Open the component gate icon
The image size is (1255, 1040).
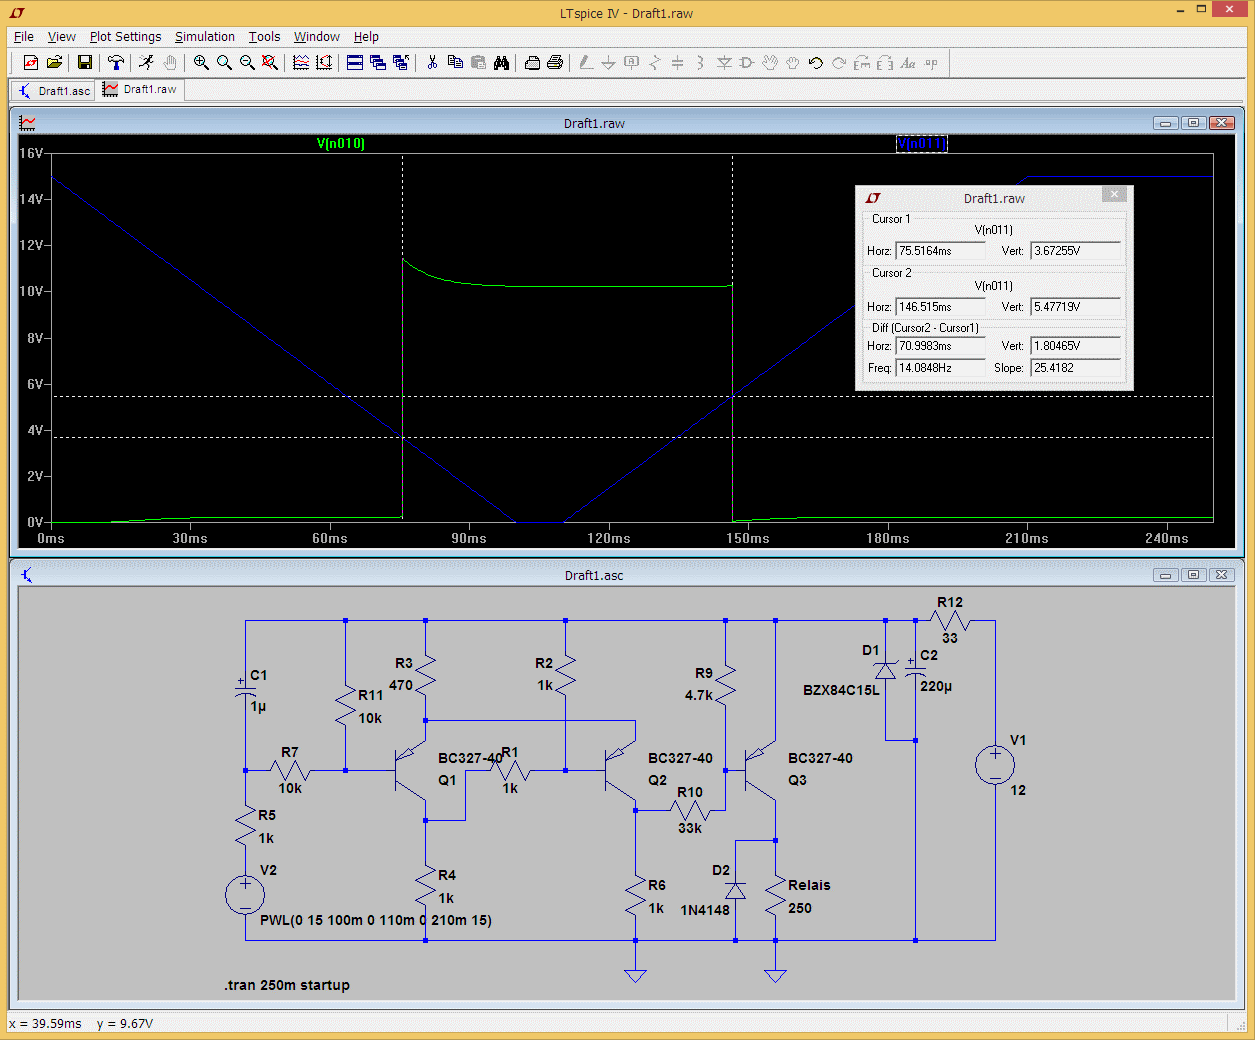(x=747, y=62)
